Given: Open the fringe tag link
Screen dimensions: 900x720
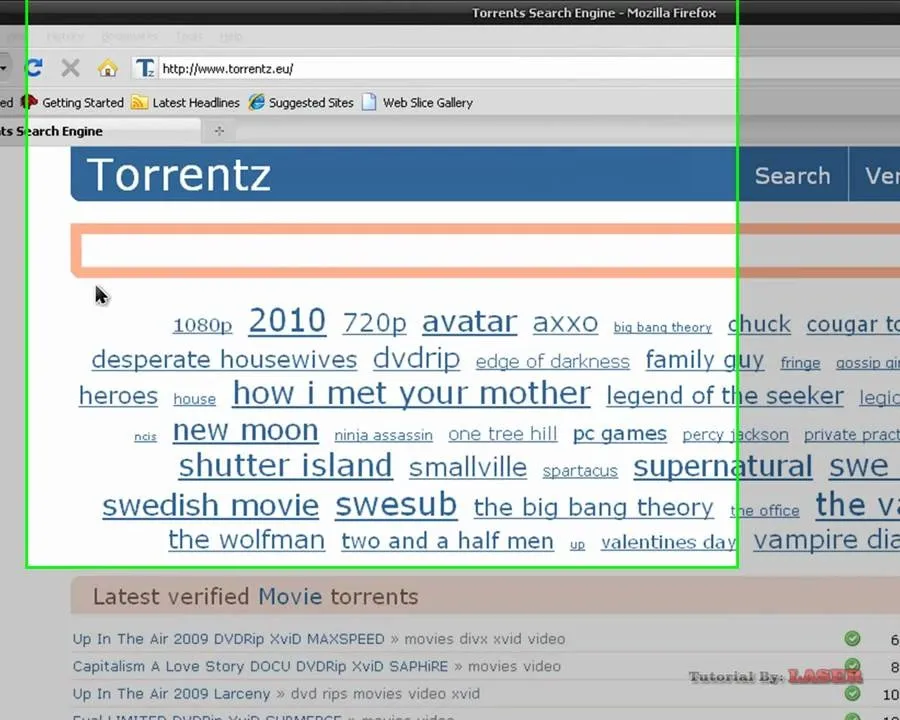Looking at the screenshot, I should 801,363.
